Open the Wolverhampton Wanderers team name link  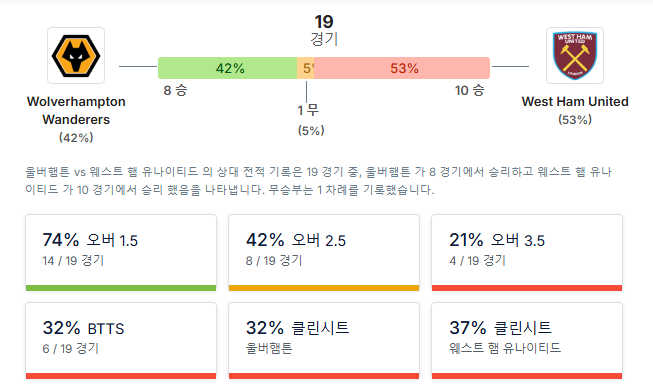coord(76,110)
